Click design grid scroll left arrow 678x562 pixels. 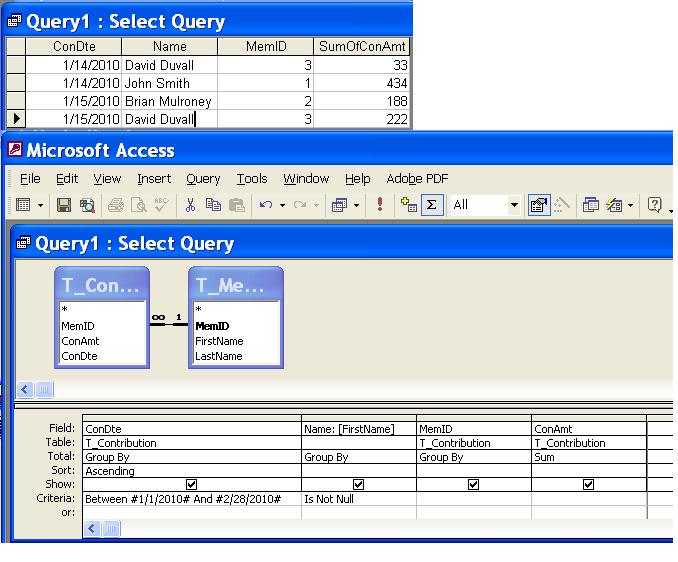tap(92, 528)
